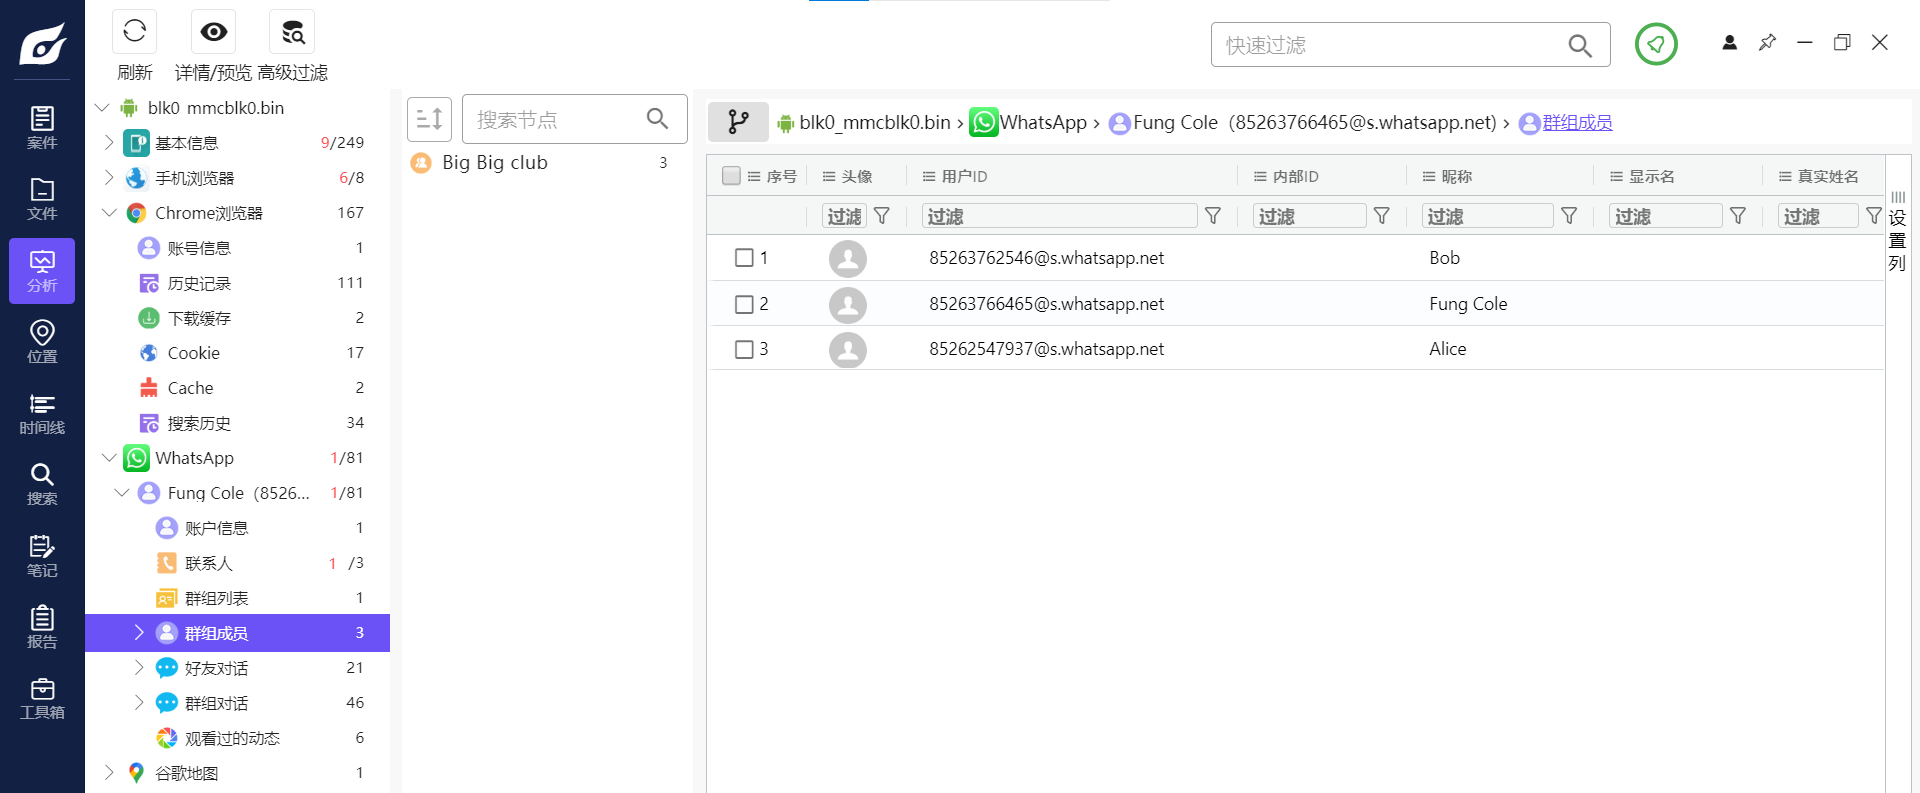Open the user account icon

click(x=1730, y=42)
